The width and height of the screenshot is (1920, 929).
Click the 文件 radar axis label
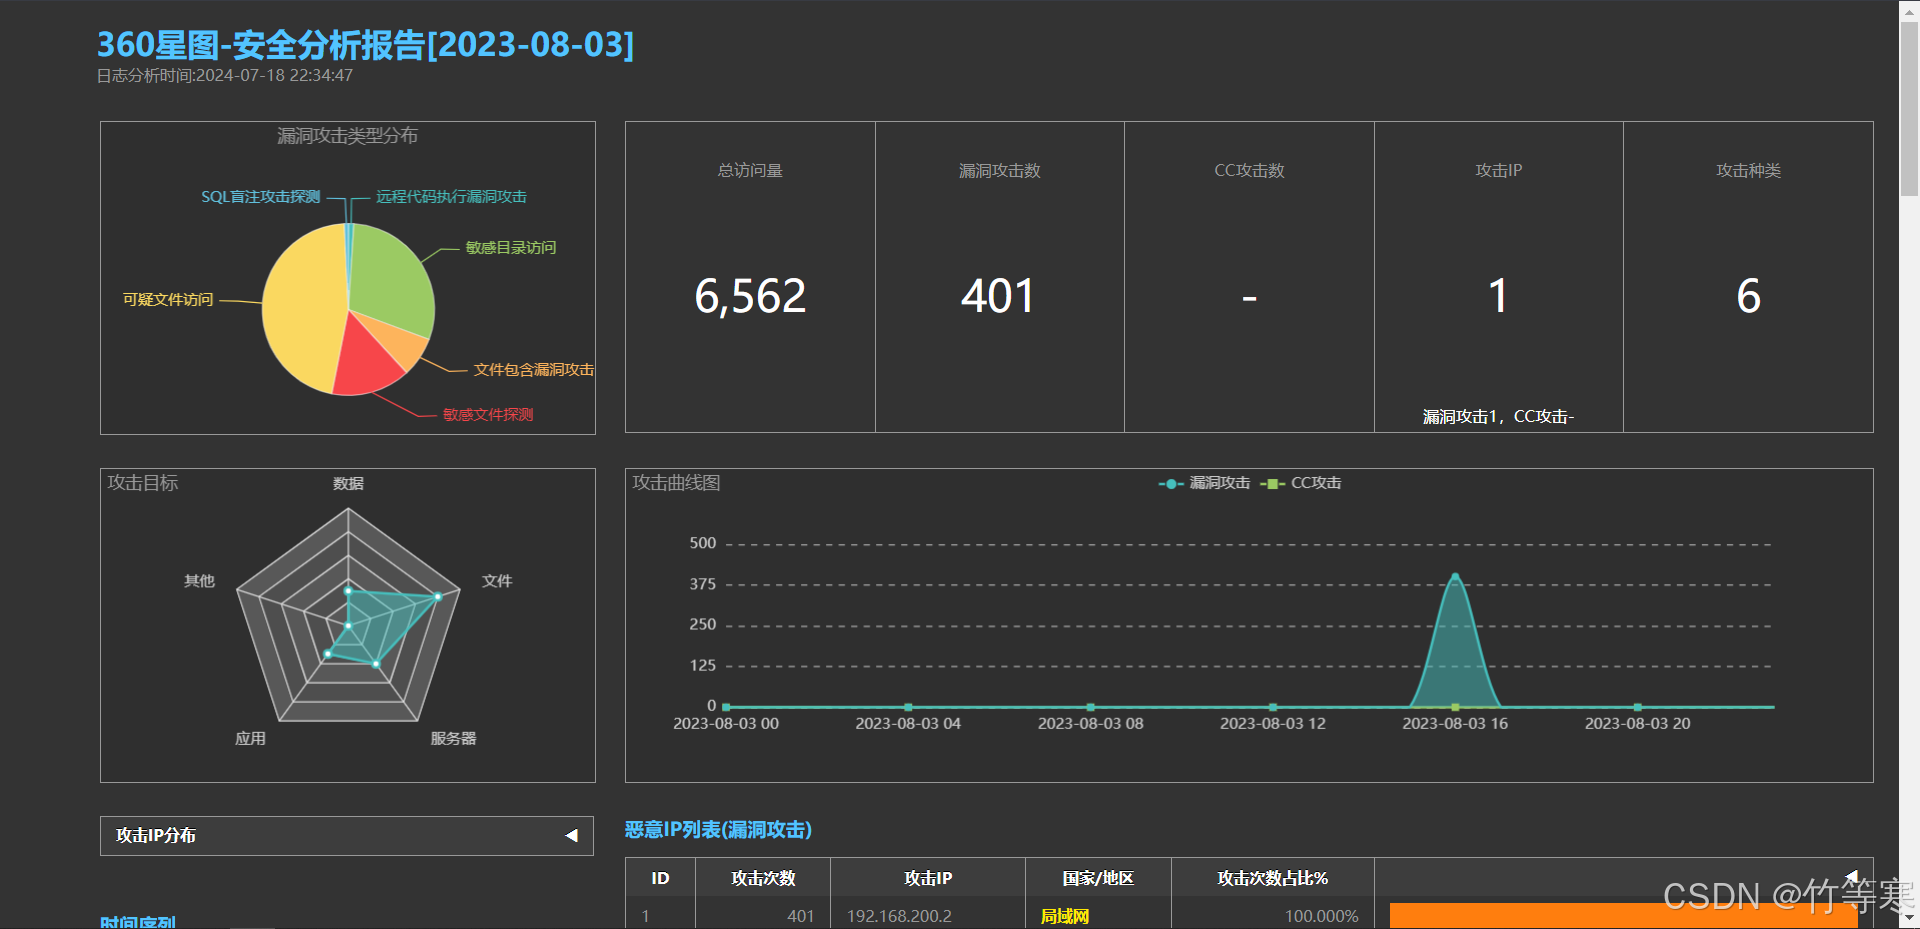point(497,581)
